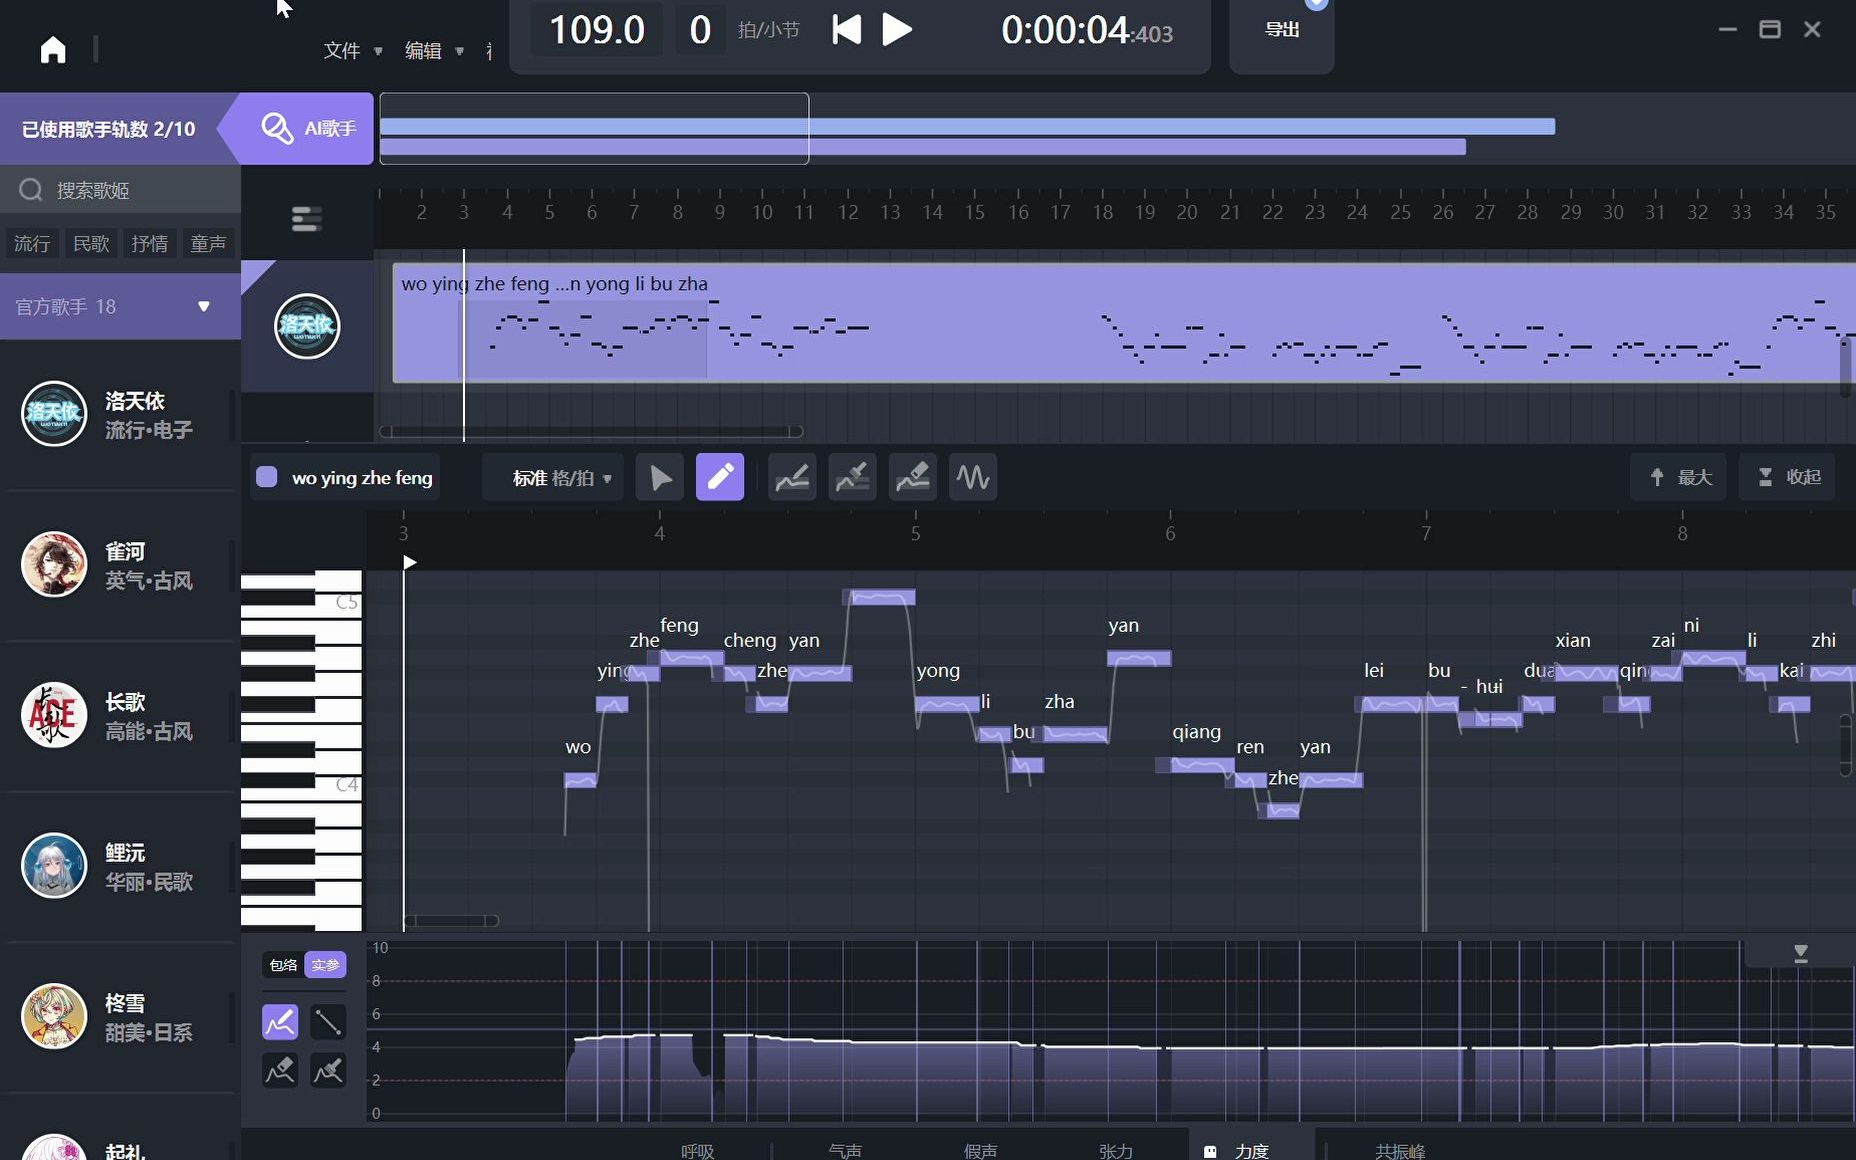The image size is (1856, 1160).
Task: Open the AI歌手 singer panel
Action: tap(307, 128)
